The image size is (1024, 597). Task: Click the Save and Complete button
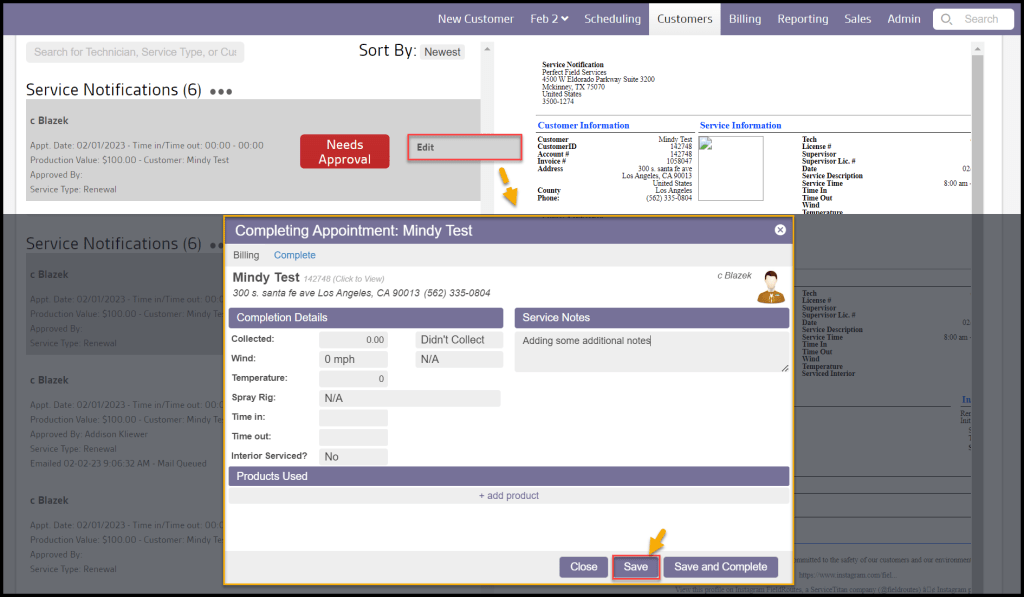[720, 567]
